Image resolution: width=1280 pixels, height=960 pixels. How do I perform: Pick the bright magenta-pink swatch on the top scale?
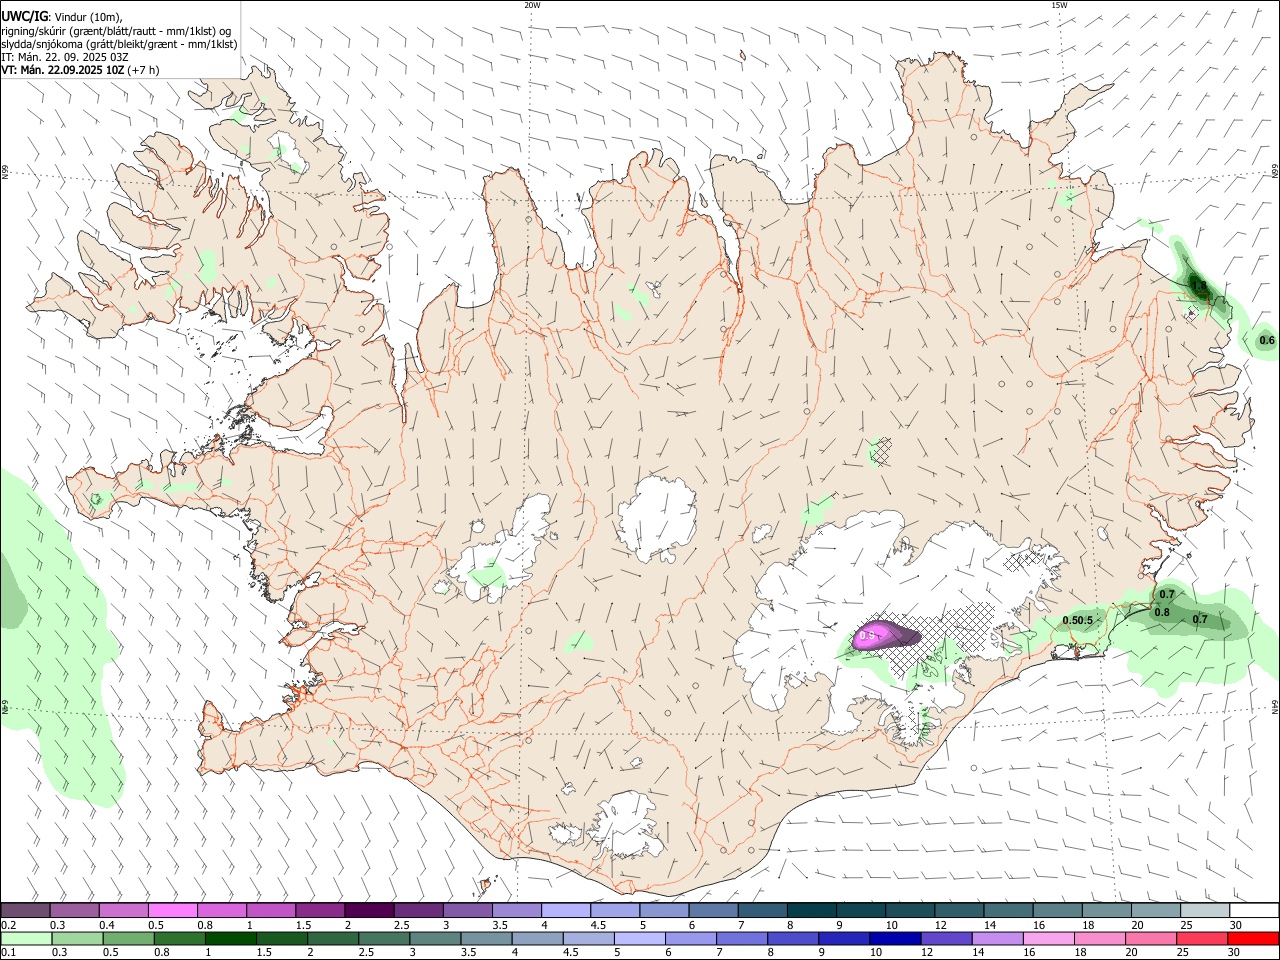(172, 910)
